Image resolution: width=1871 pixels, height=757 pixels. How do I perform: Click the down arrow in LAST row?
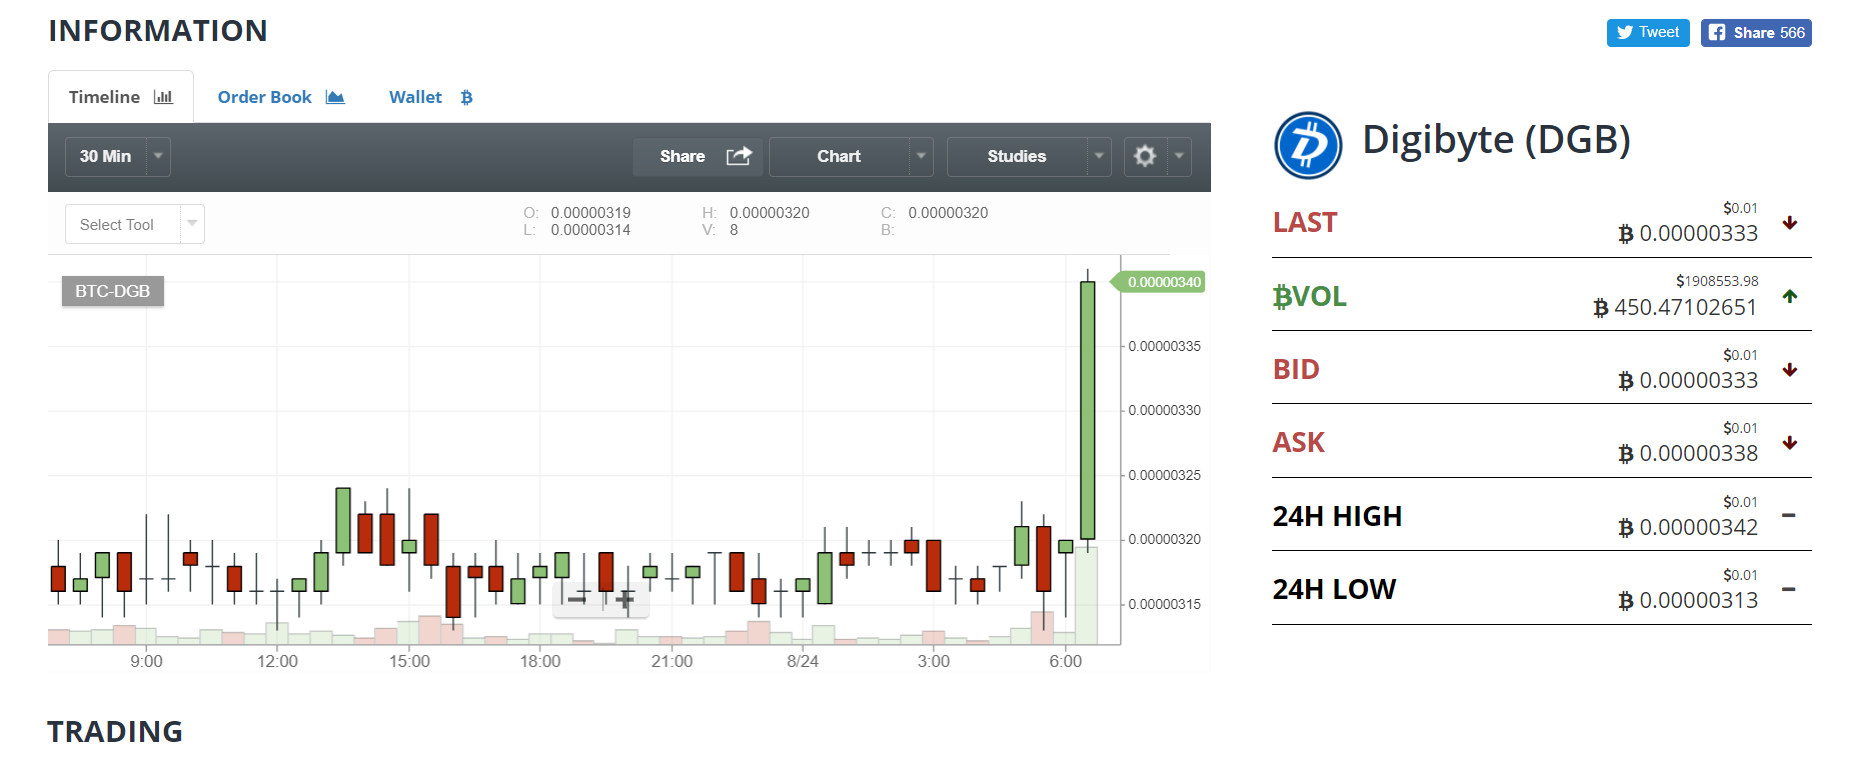[x=1790, y=223]
